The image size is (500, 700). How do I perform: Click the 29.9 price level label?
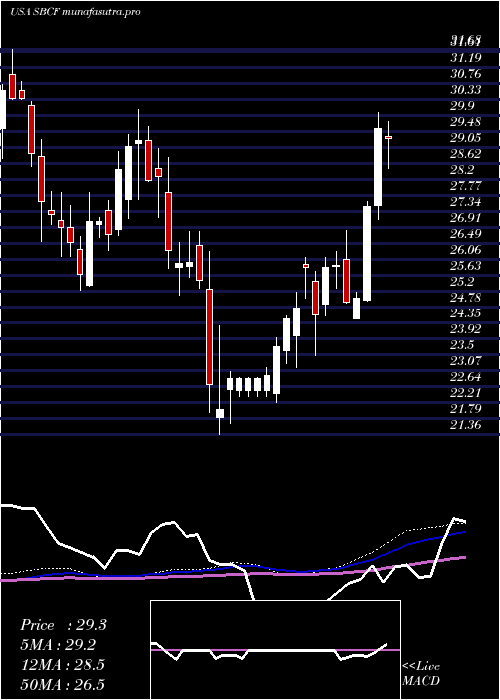click(462, 106)
